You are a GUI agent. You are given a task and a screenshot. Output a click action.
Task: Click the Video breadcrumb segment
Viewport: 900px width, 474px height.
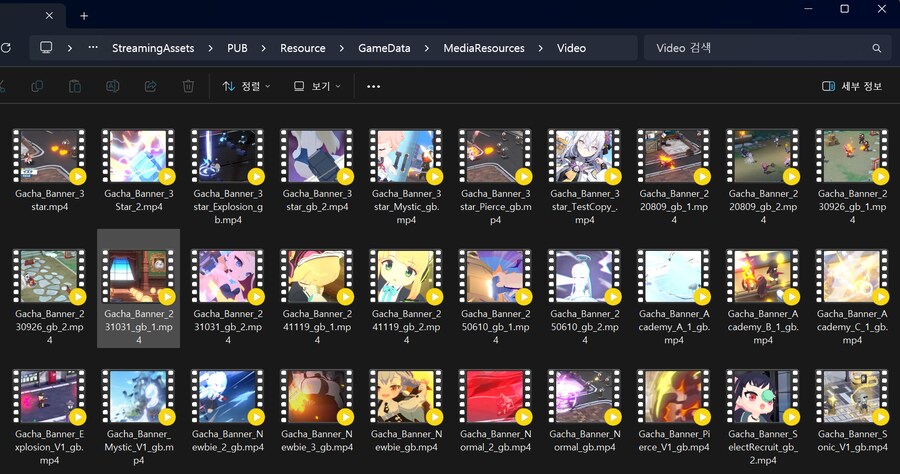click(x=571, y=48)
